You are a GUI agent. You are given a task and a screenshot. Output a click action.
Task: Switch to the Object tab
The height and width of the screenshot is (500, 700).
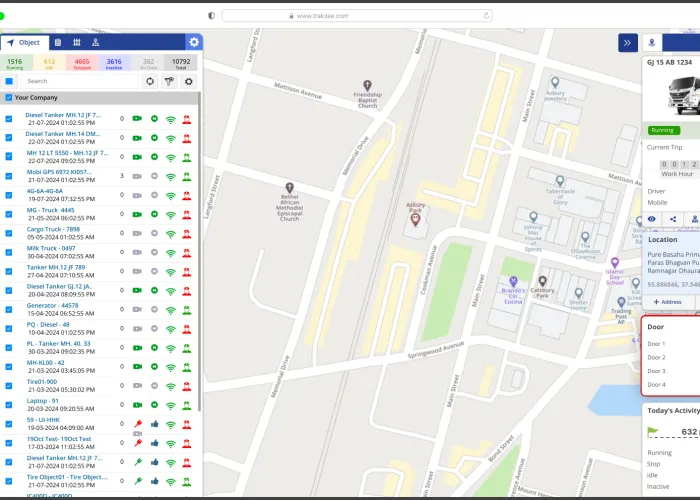[x=24, y=42]
